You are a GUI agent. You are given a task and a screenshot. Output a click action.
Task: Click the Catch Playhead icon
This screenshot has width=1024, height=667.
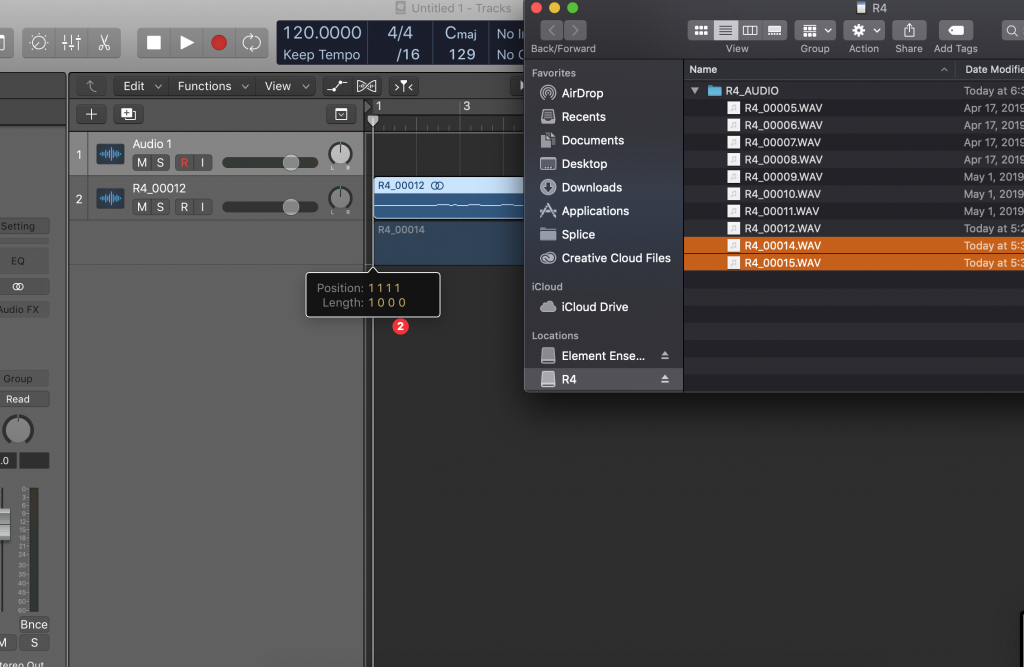[x=403, y=86]
